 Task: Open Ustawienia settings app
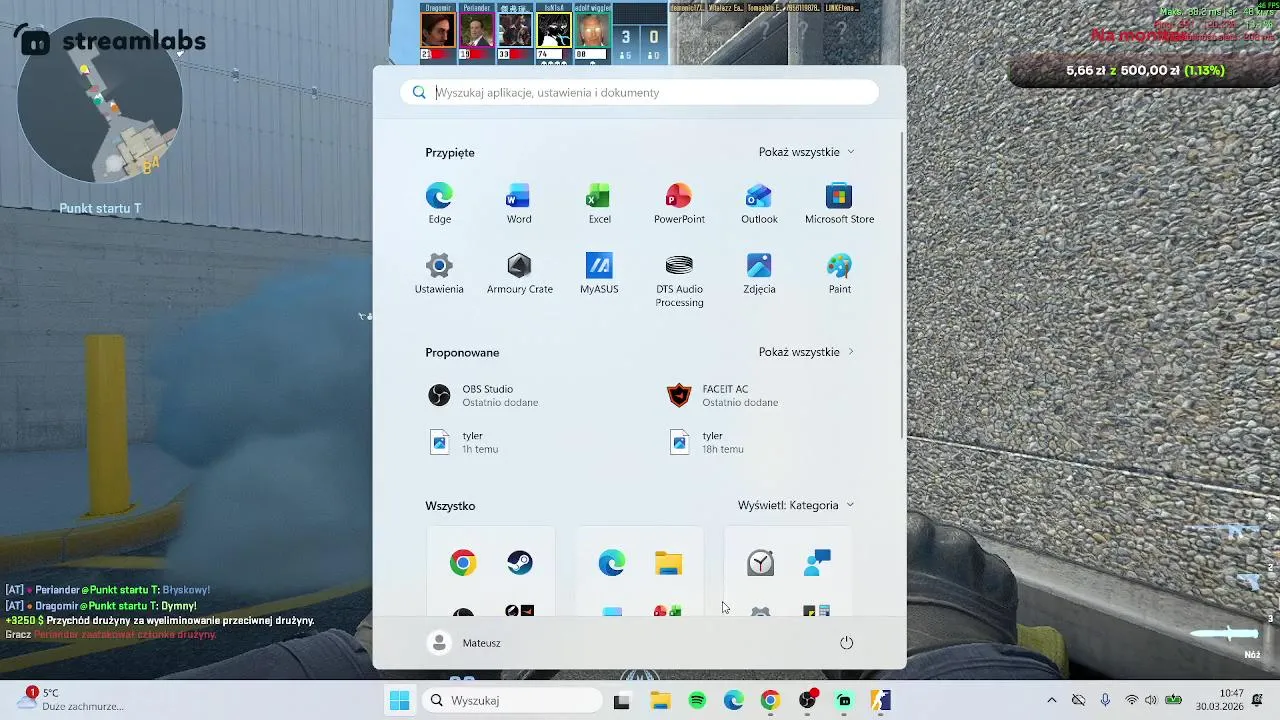point(439,274)
